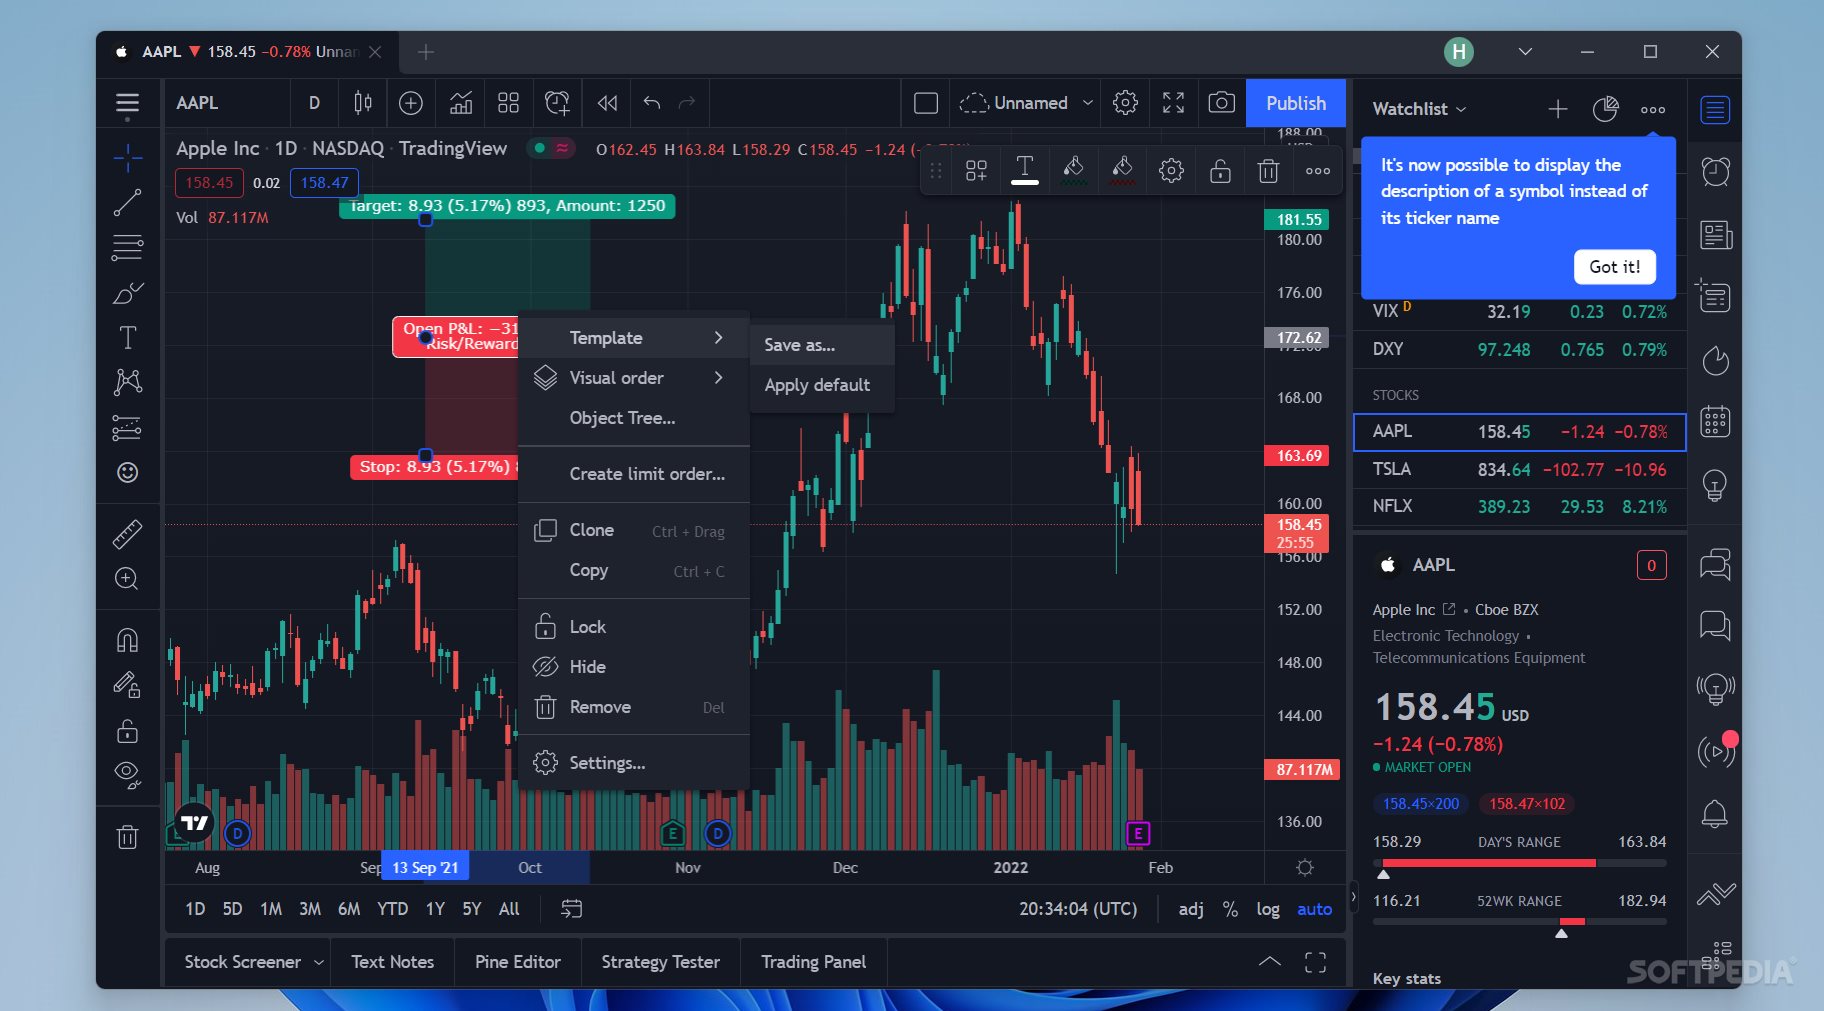Open the measure/ruler tool
Image resolution: width=1824 pixels, height=1011 pixels.
coord(128,536)
